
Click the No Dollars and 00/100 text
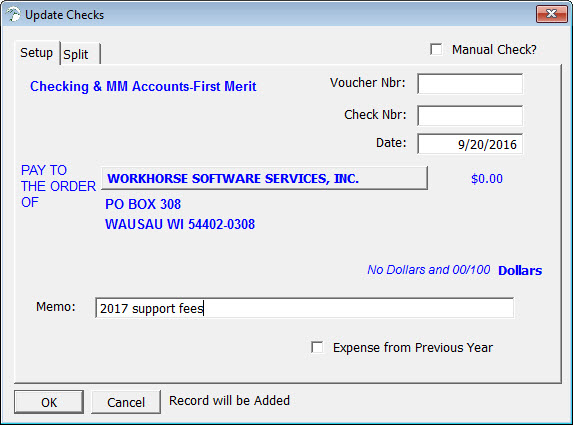coord(429,270)
